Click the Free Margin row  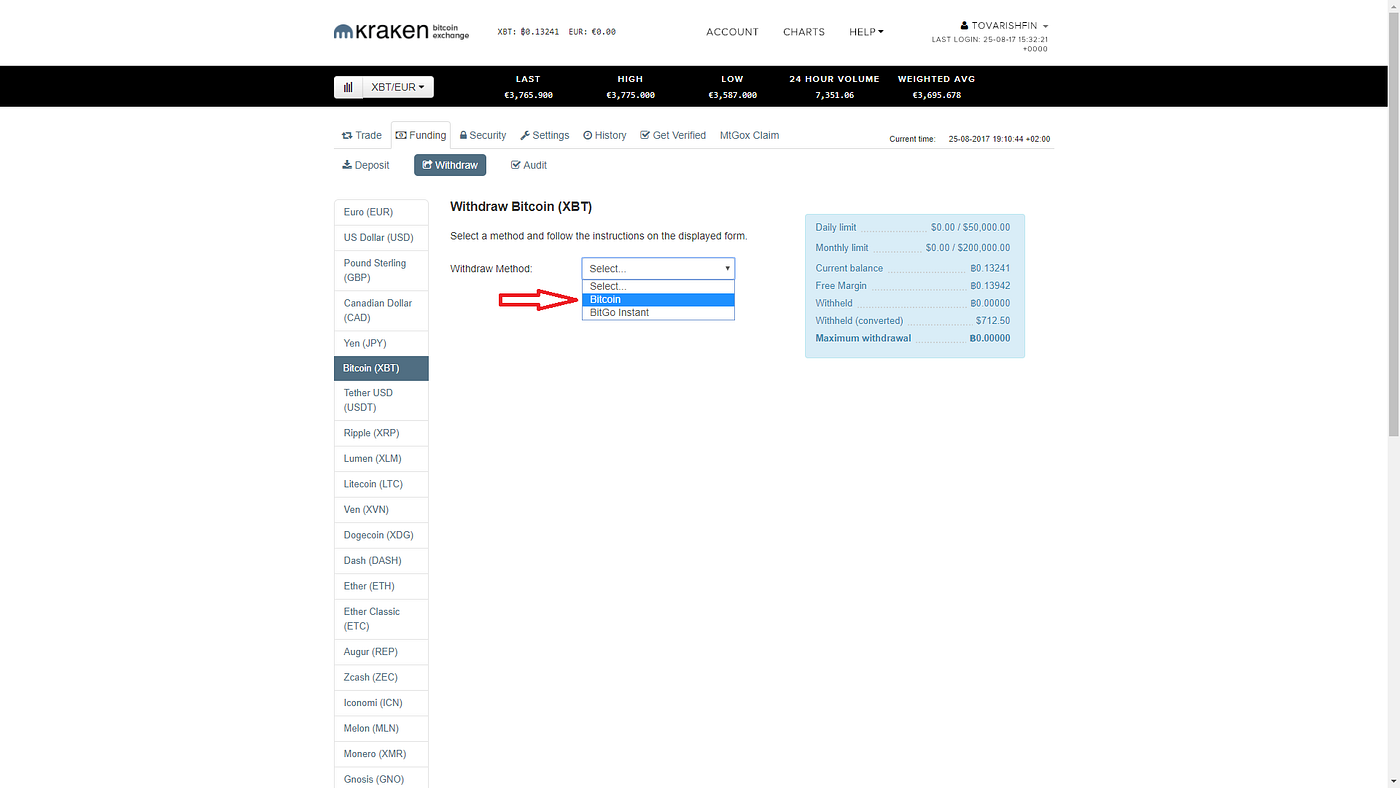coord(913,285)
